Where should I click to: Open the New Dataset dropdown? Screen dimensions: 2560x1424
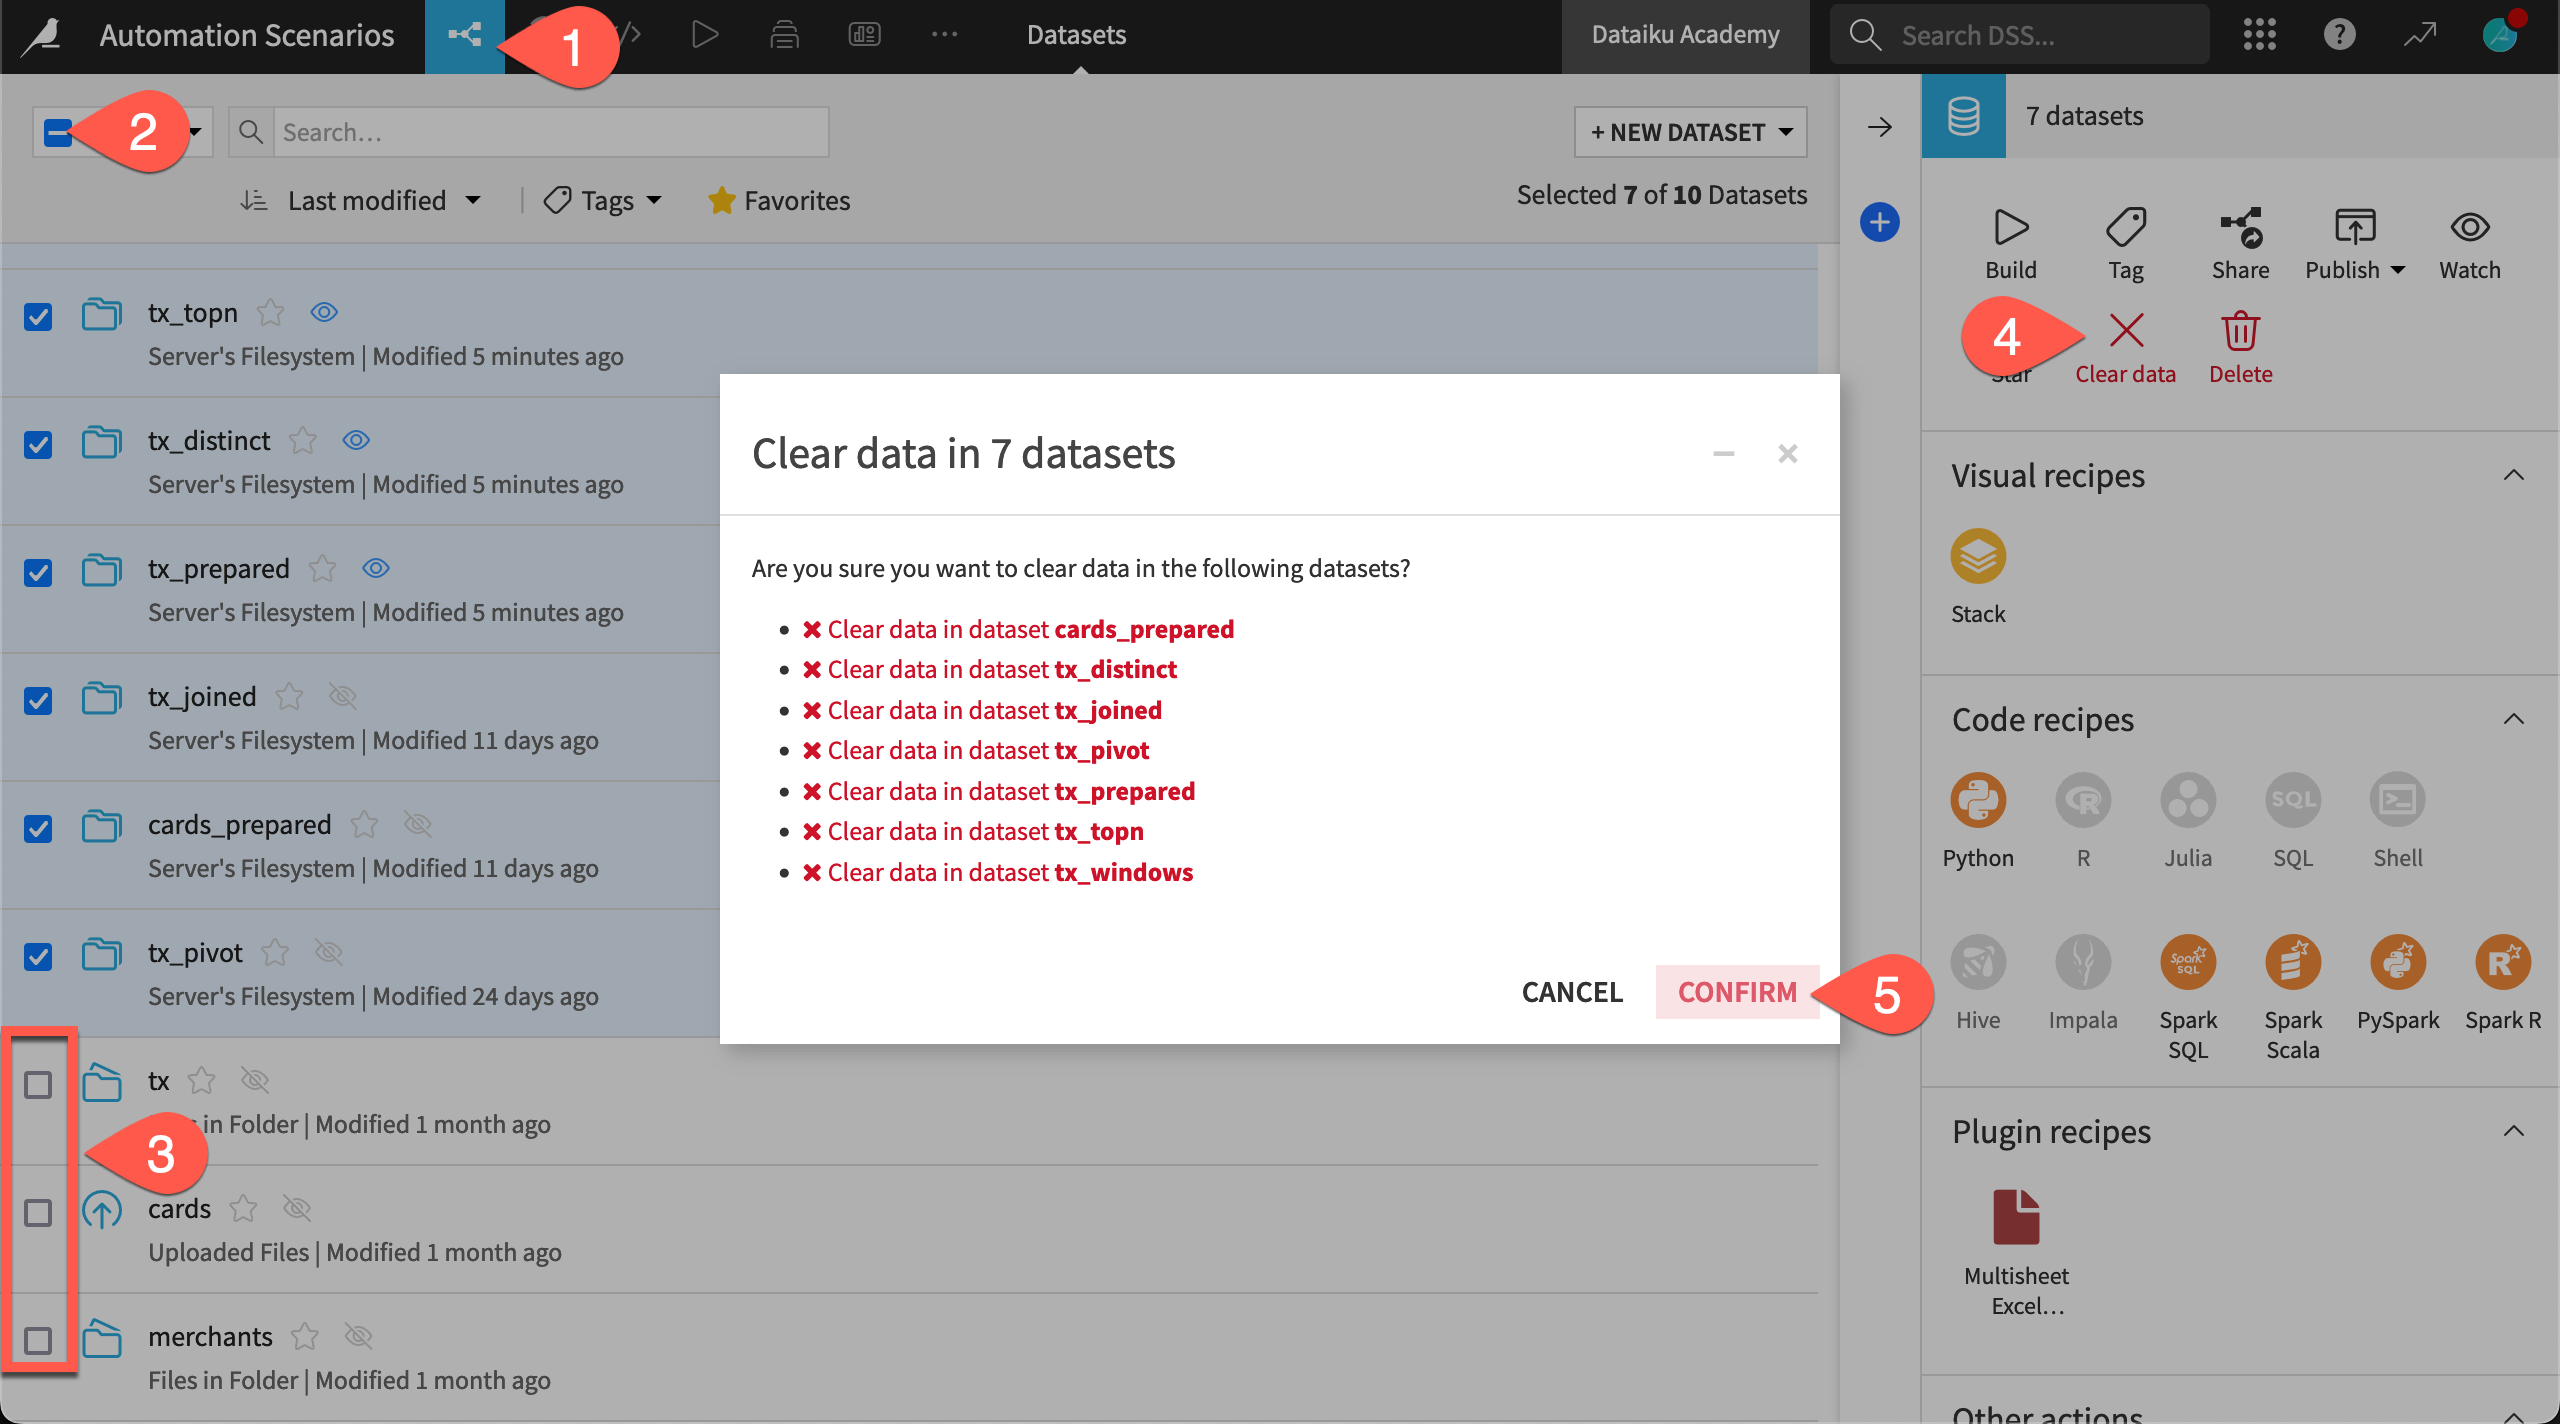tap(1690, 132)
